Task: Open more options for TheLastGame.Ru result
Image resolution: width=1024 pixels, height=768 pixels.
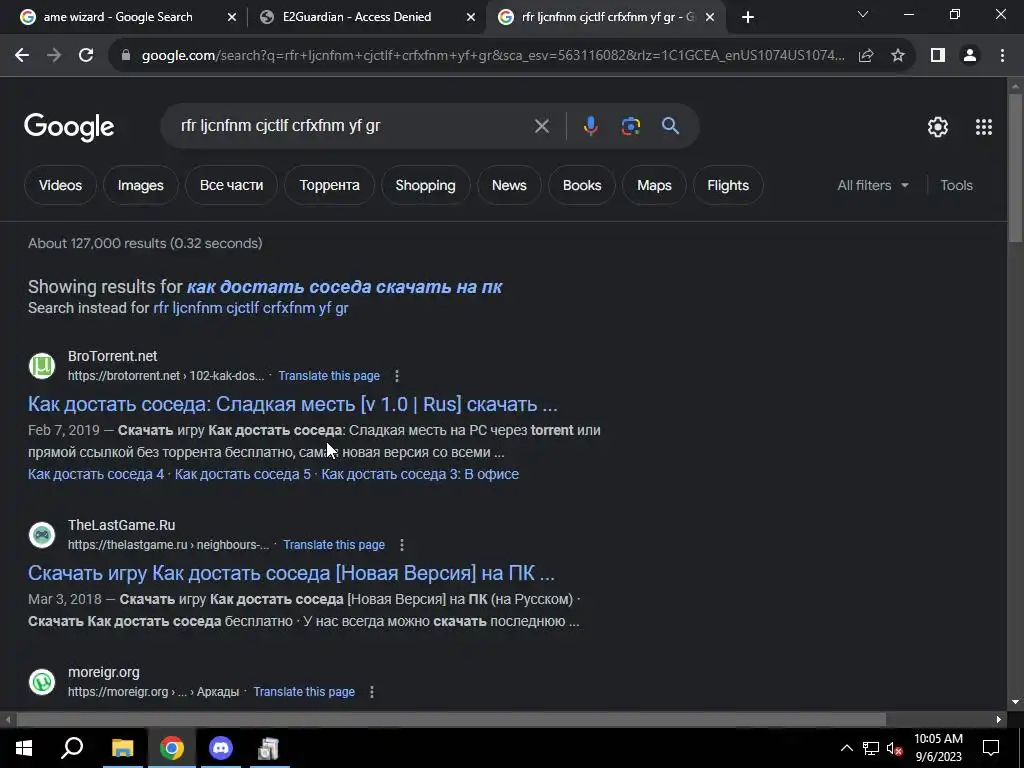Action: 402,545
